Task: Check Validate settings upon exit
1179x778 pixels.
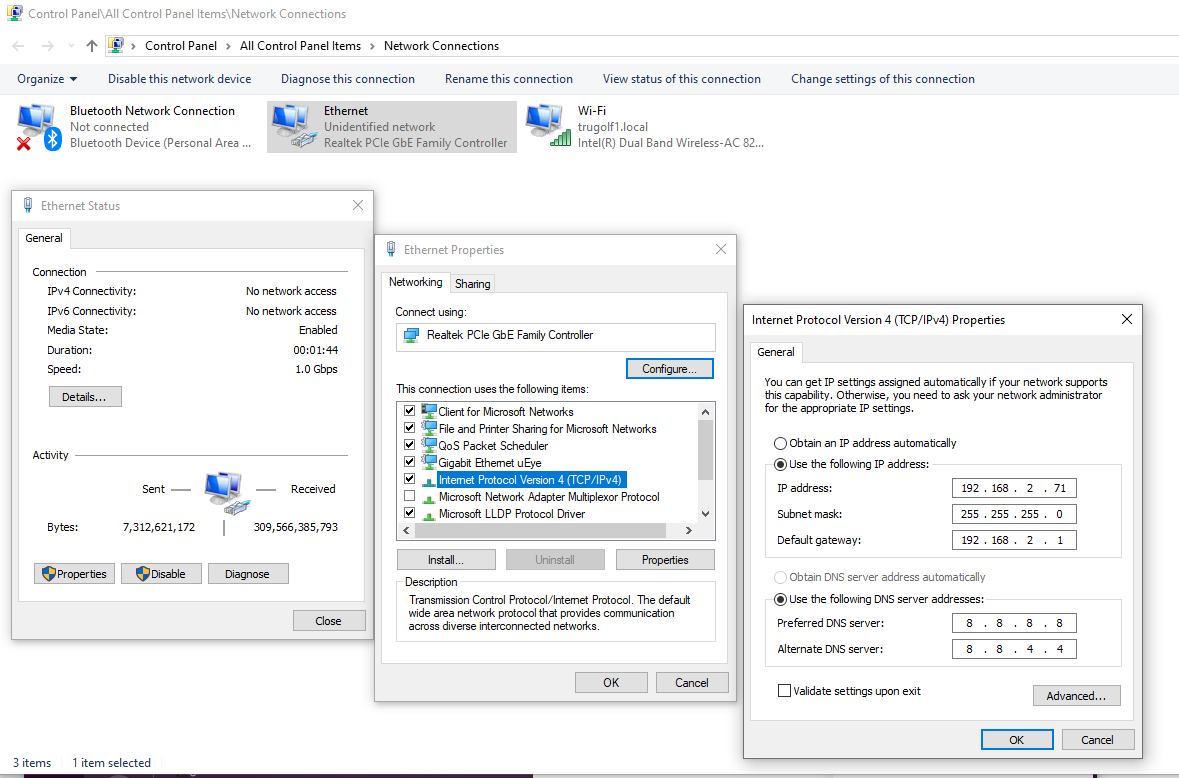Action: tap(784, 691)
